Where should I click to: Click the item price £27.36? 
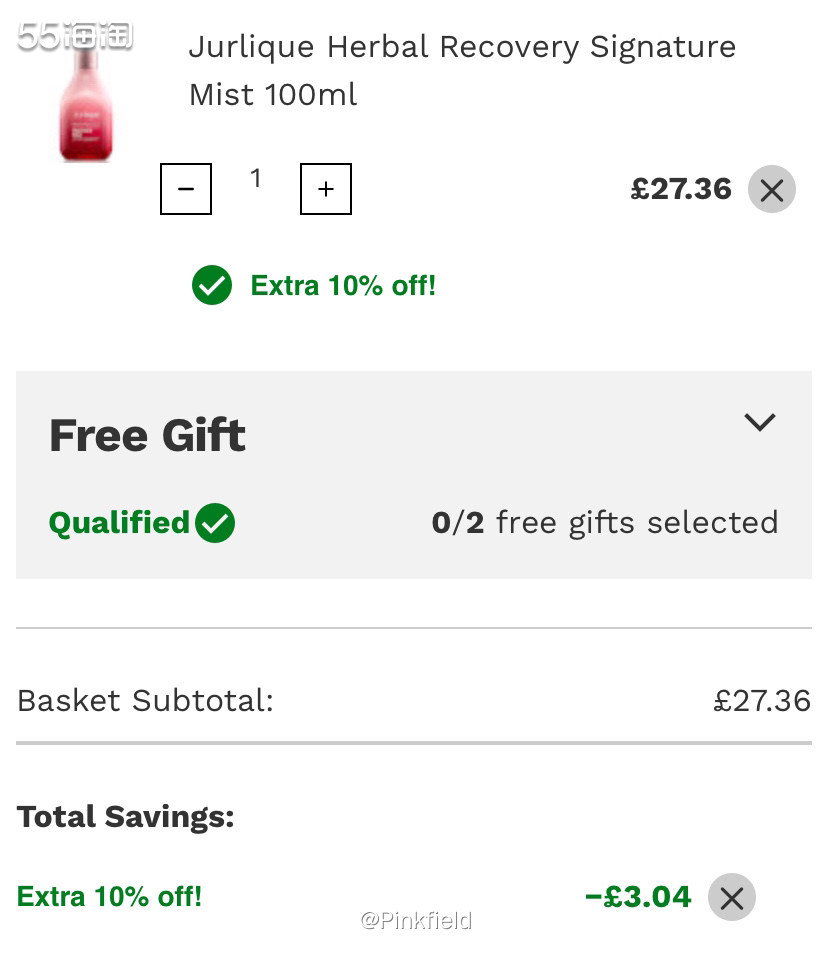(x=681, y=189)
